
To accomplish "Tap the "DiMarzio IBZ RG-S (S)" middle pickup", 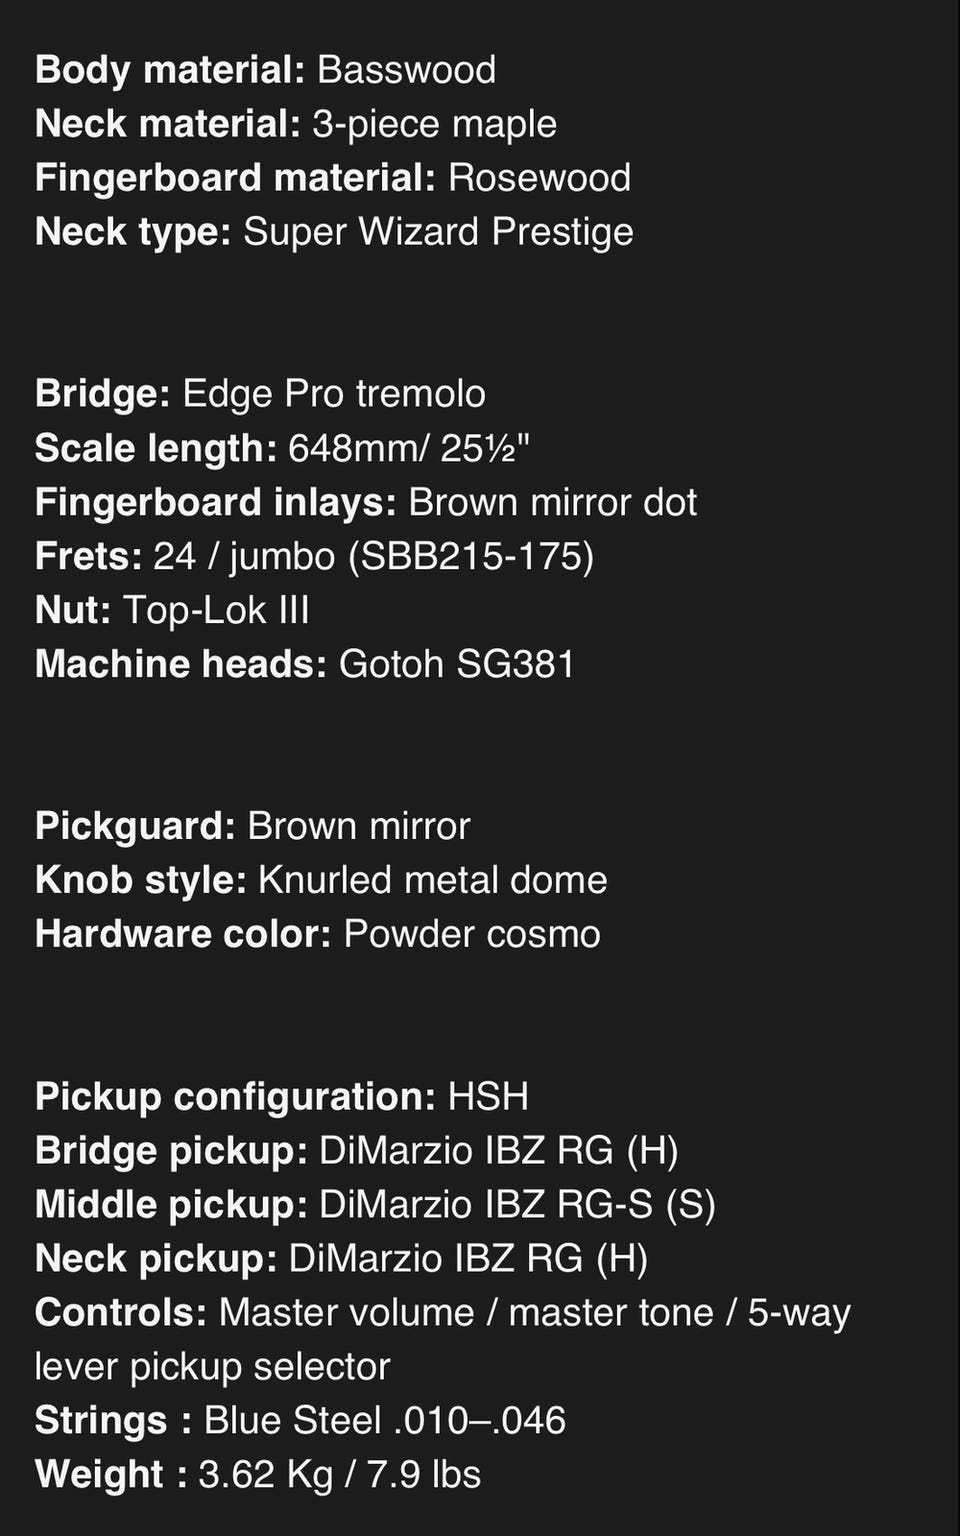I will (517, 1204).
